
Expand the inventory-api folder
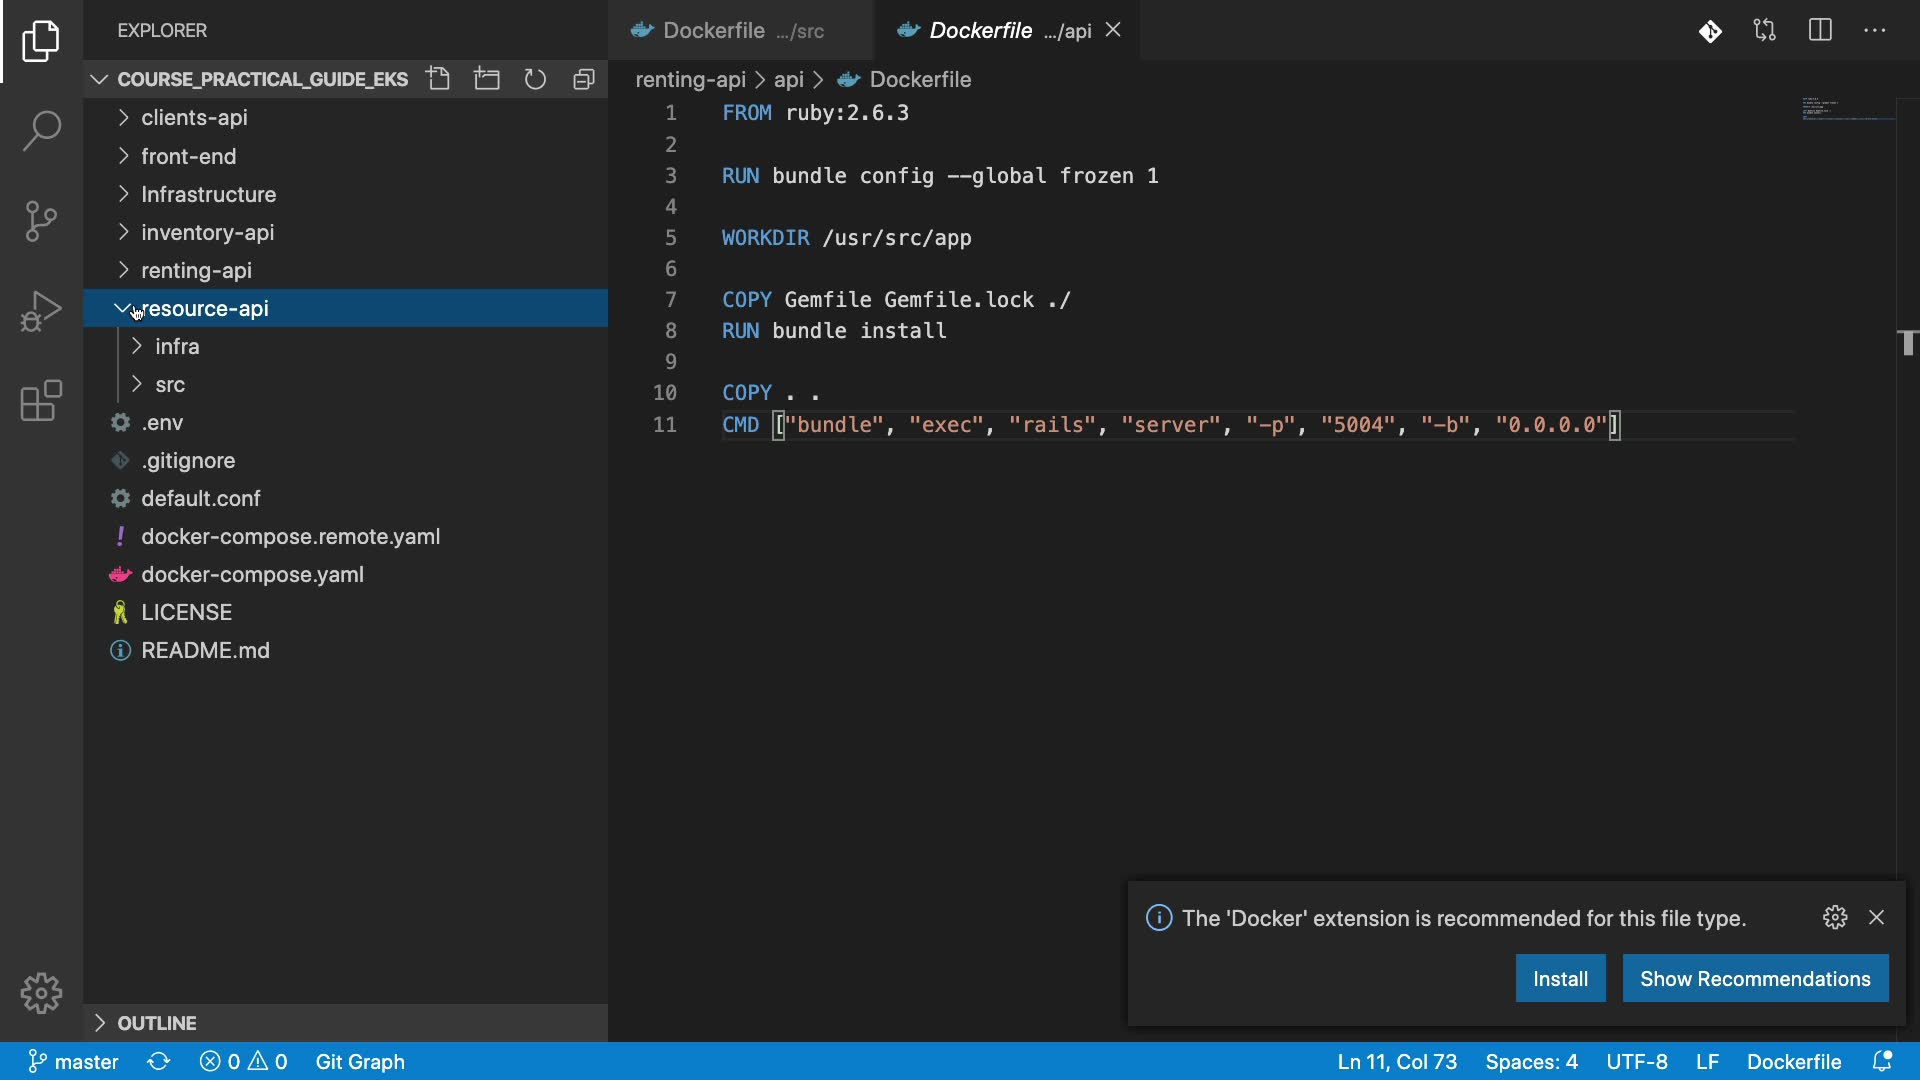coord(207,232)
